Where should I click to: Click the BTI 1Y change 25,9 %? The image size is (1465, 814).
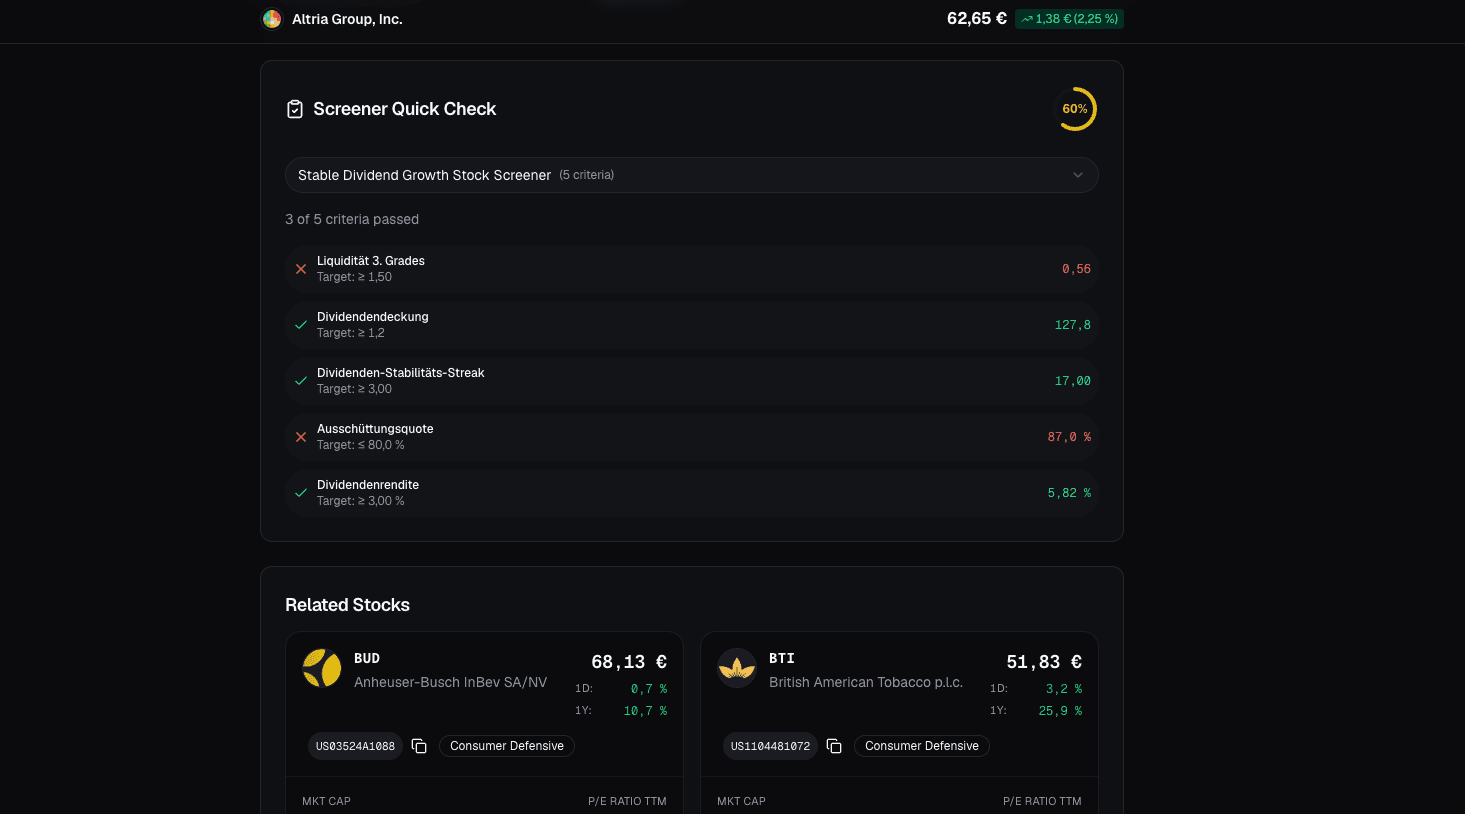[1060, 711]
